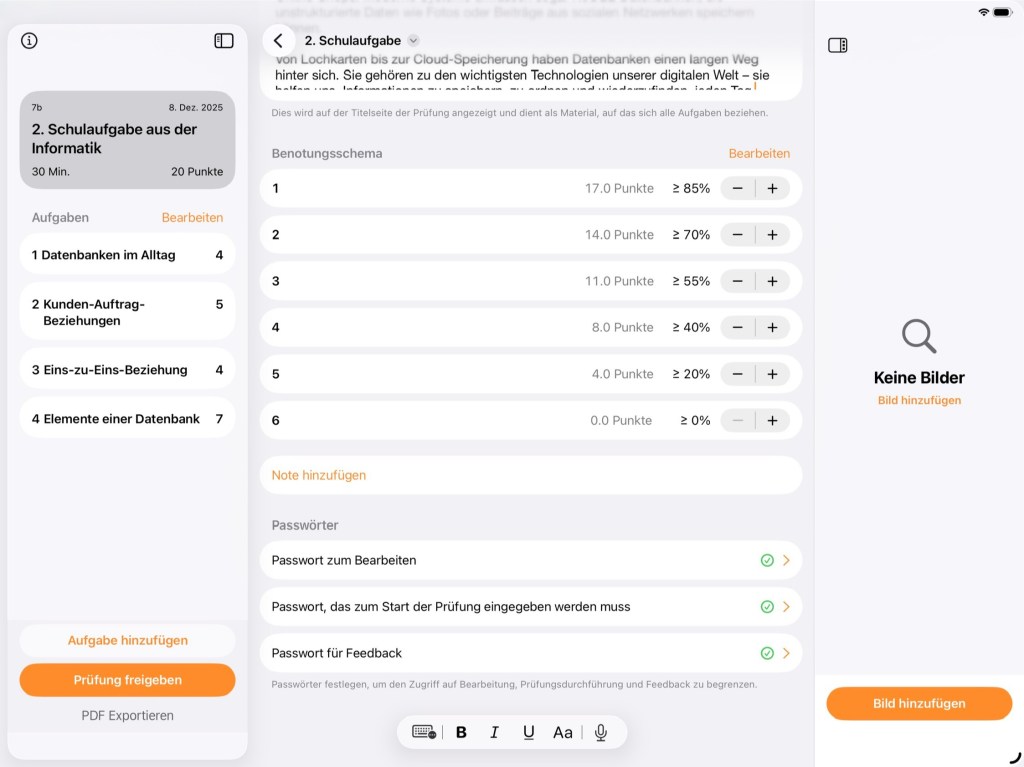Open the info icon in sidebar
The height and width of the screenshot is (767, 1024).
click(x=29, y=41)
